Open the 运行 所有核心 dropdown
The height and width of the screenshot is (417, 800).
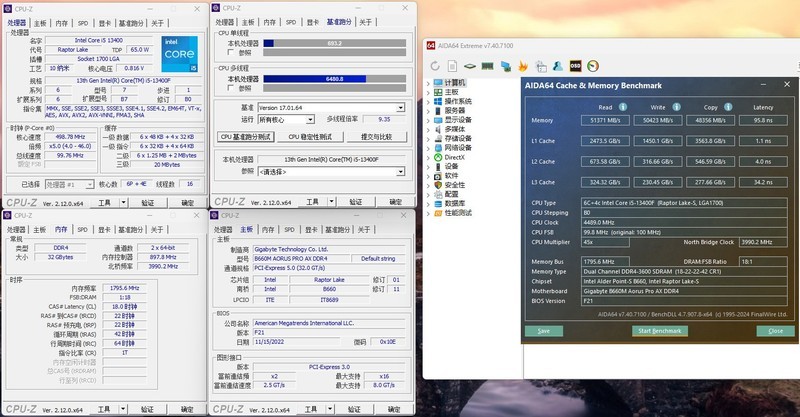coord(310,119)
